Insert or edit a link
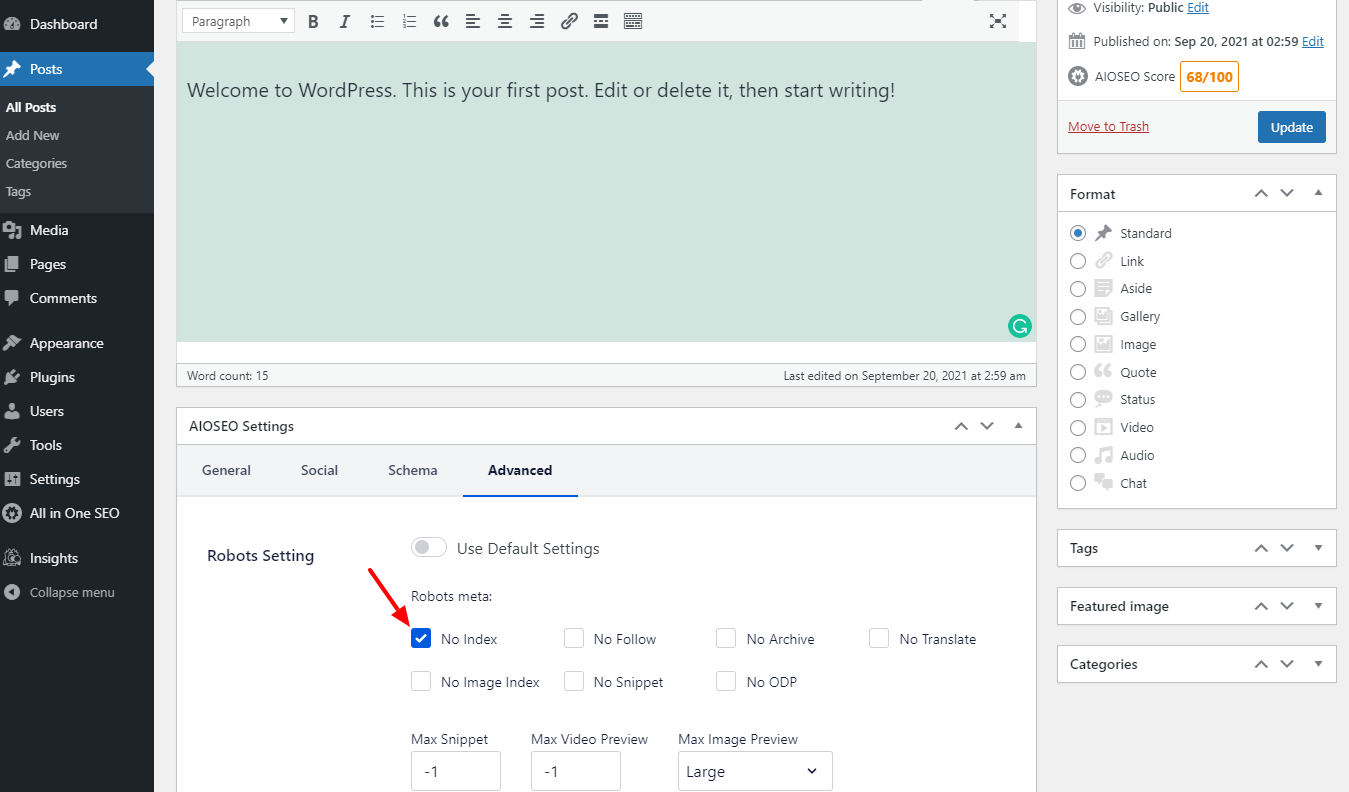This screenshot has height=792, width=1349. click(569, 21)
